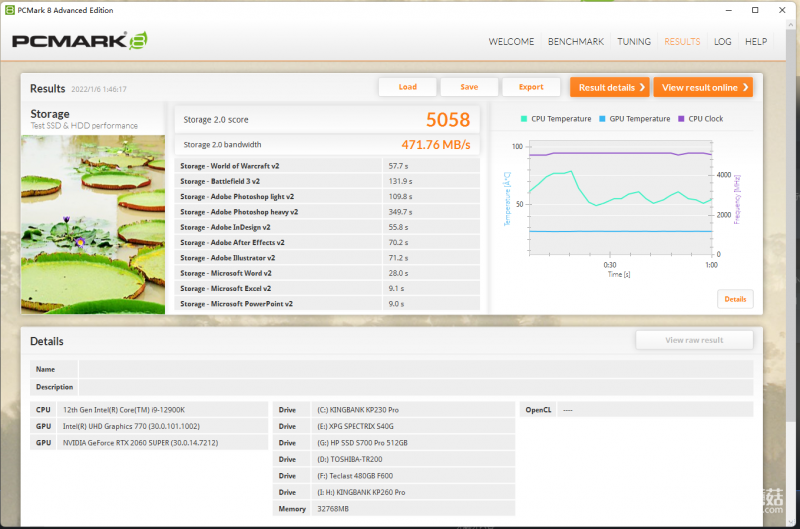Viewport: 800px width, 529px height.
Task: Select Microsoft Word v2 row
Action: pos(327,273)
